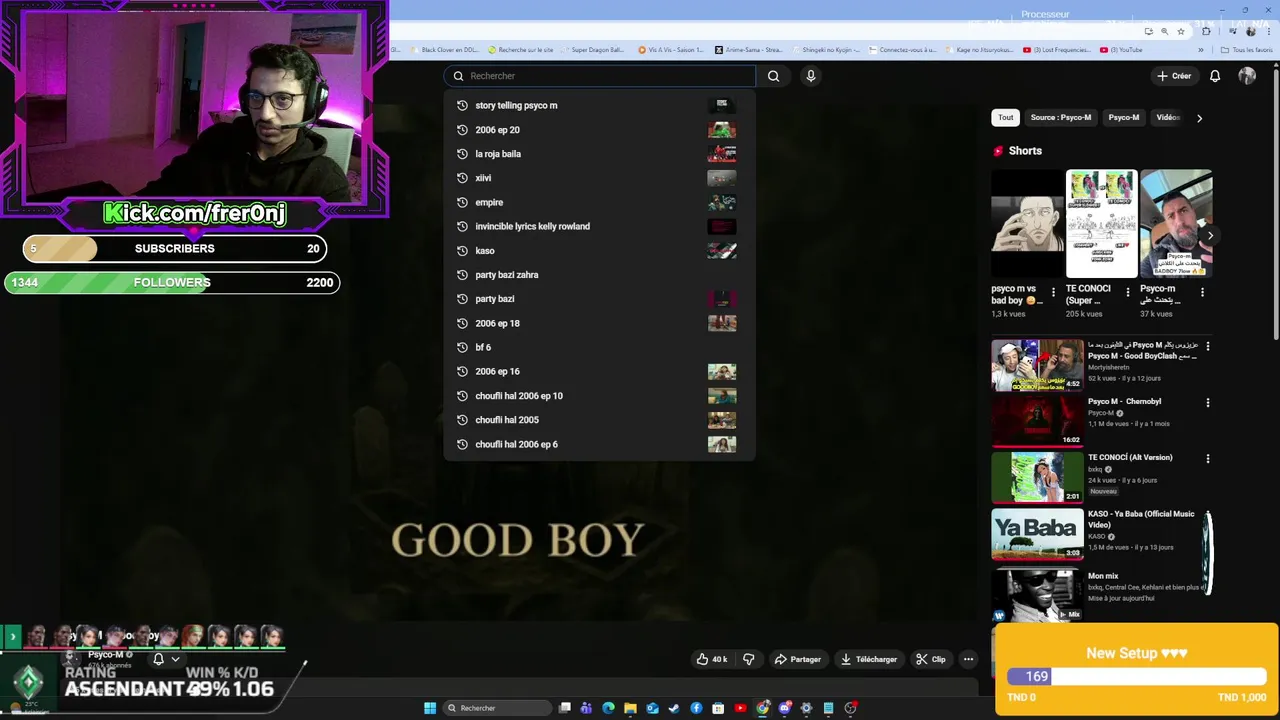Bookmark this page with the star icon
This screenshot has width=1280, height=720.
pos(1181,31)
